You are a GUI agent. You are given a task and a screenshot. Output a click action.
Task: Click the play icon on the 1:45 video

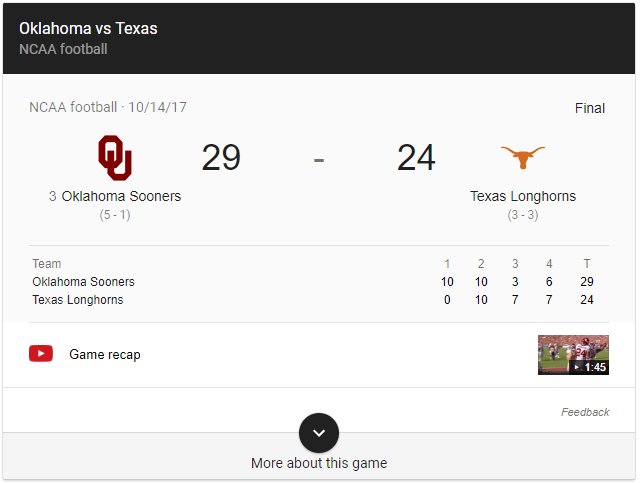click(x=576, y=367)
